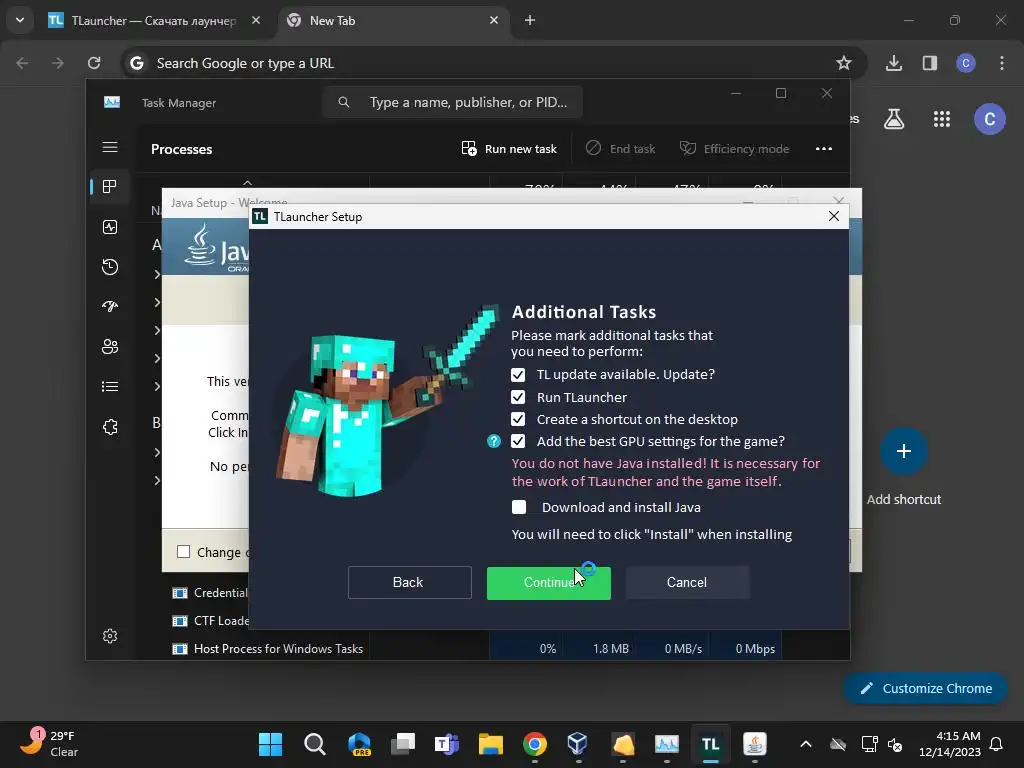Click End task in Task Manager
Image resolution: width=1024 pixels, height=768 pixels.
coord(620,149)
